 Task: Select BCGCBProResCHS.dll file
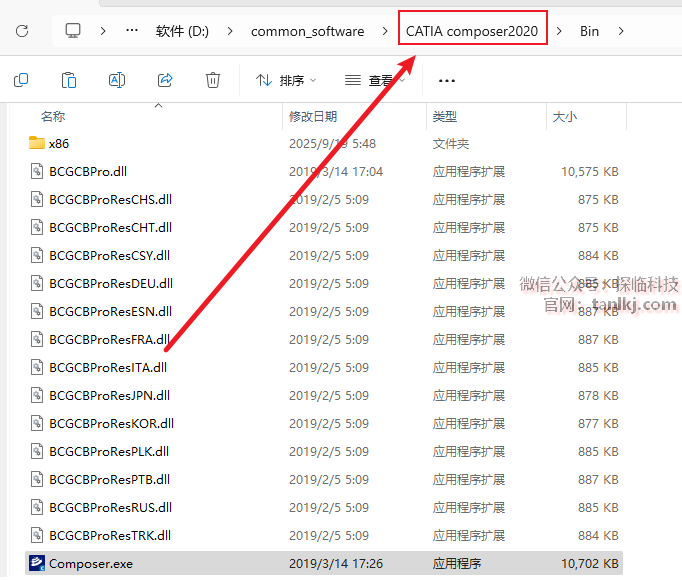coord(110,199)
